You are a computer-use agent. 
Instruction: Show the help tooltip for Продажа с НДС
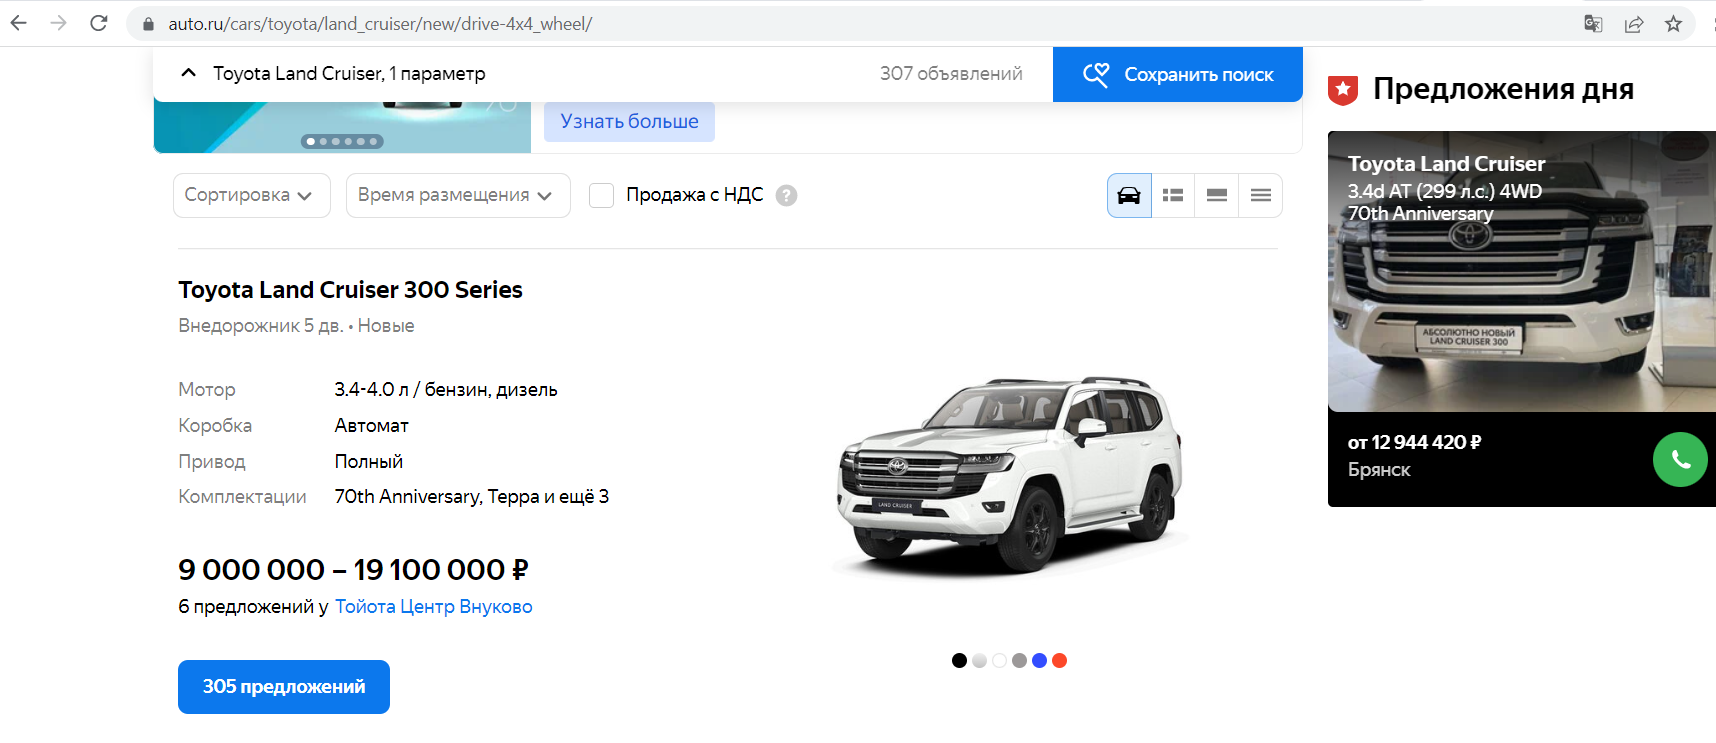tap(787, 196)
